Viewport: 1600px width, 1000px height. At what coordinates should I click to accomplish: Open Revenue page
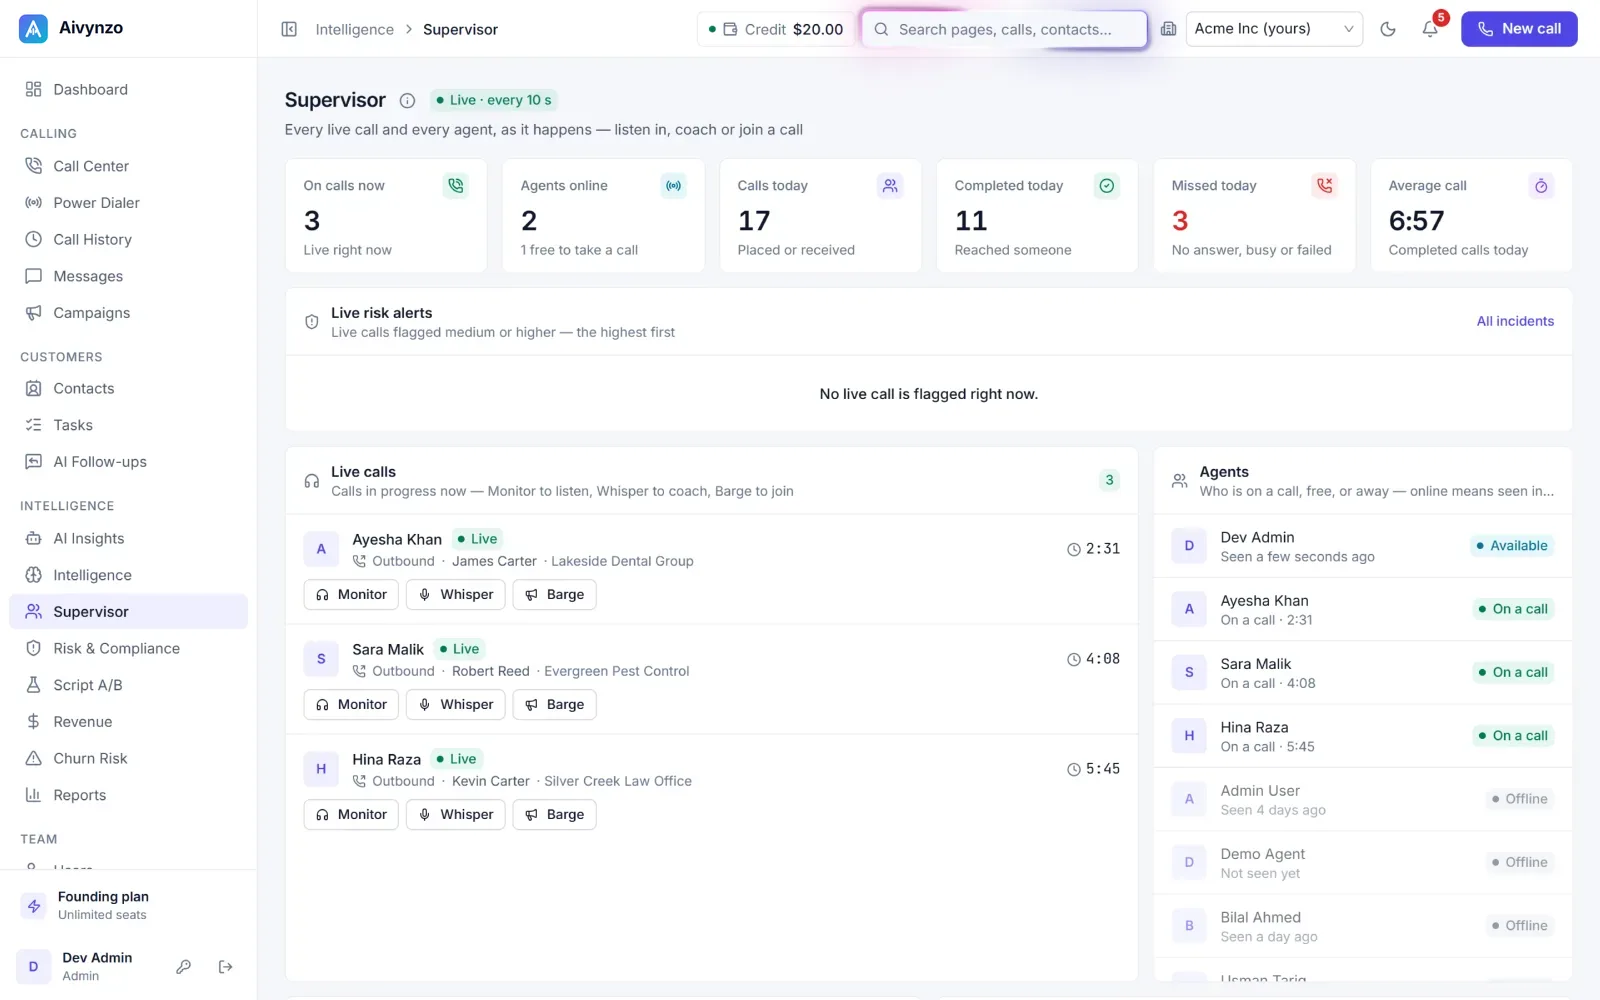[x=128, y=722]
